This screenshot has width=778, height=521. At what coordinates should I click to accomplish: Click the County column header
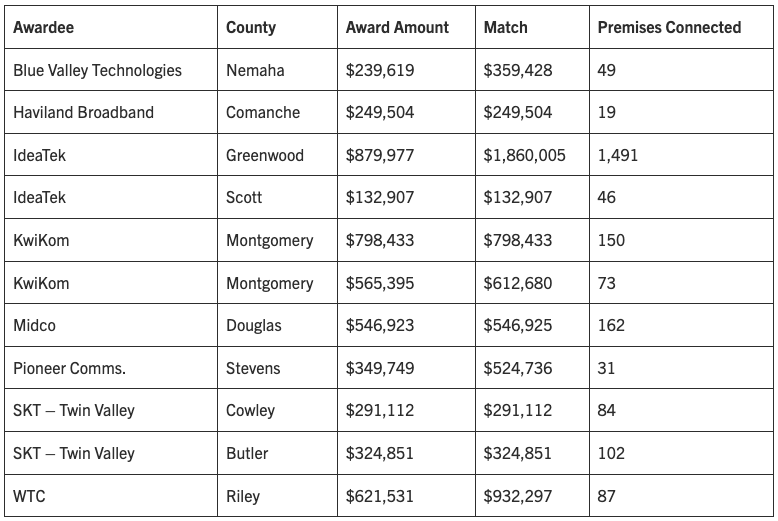point(251,28)
